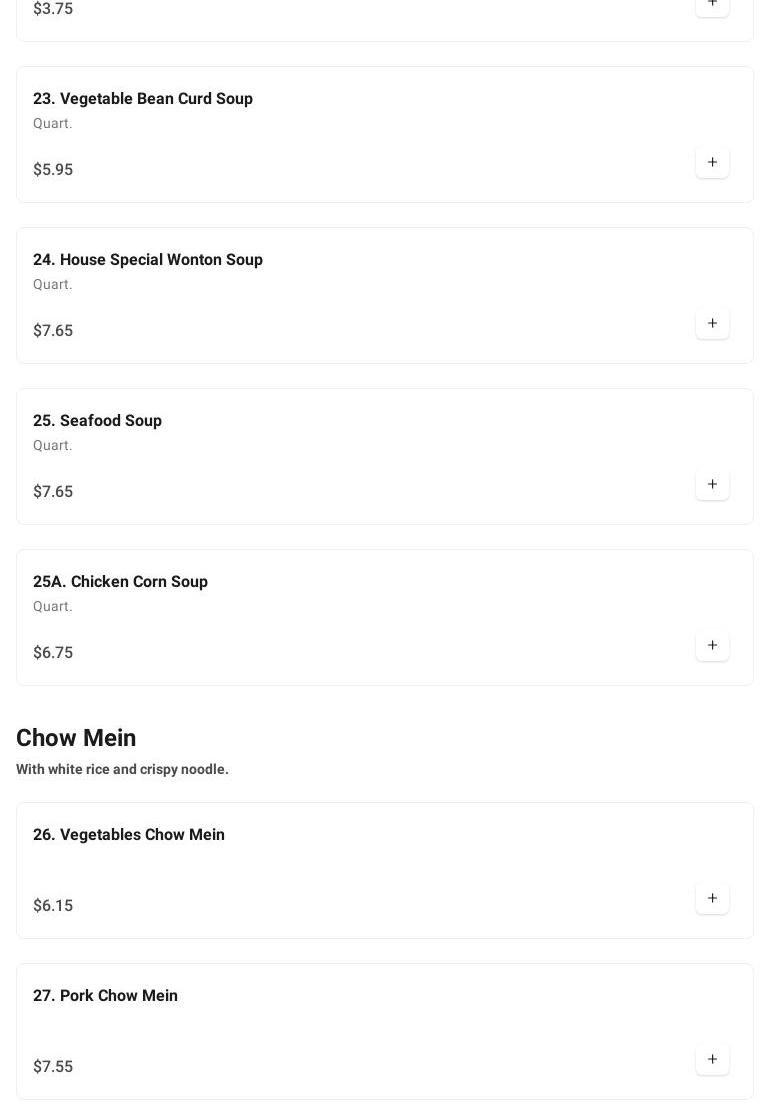The image size is (770, 1109).
Task: Add the $3.75 item with plus button
Action: click(712, 5)
